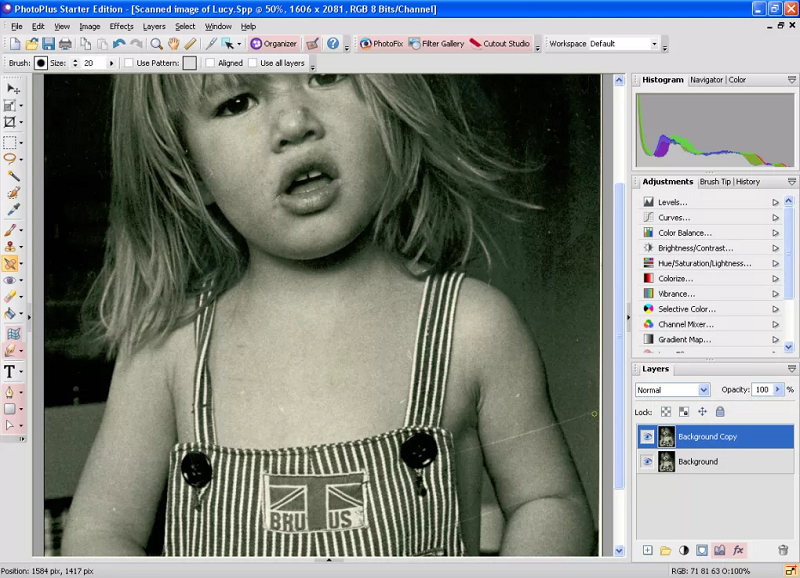Select the Text tool

tap(11, 372)
